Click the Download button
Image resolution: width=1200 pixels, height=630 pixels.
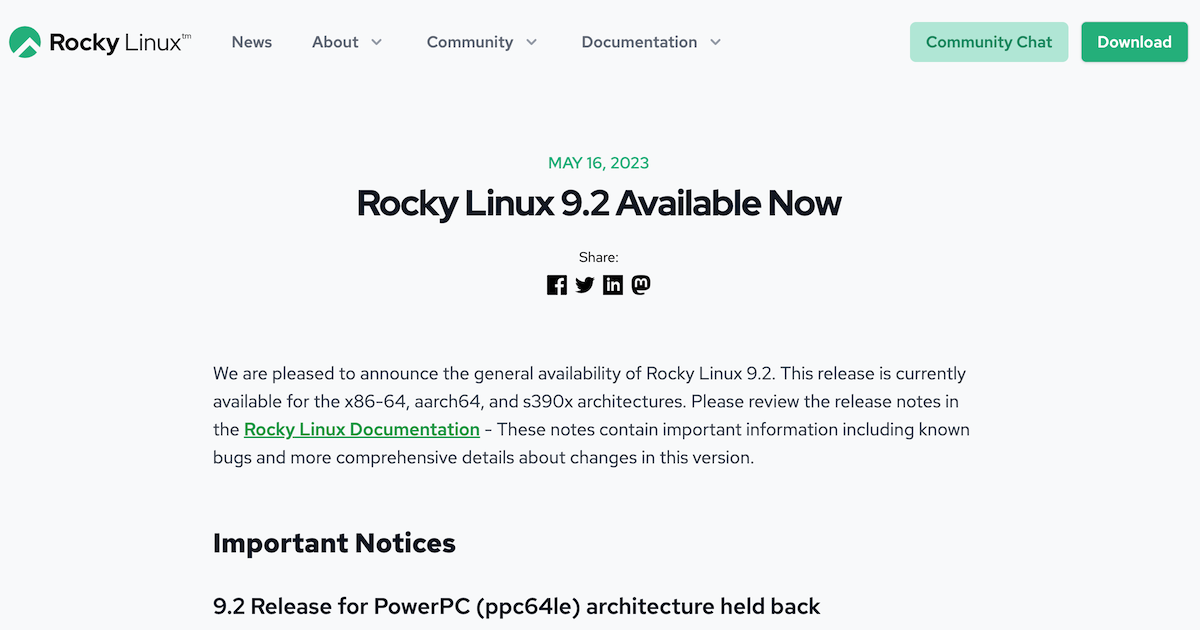pyautogui.click(x=1134, y=42)
